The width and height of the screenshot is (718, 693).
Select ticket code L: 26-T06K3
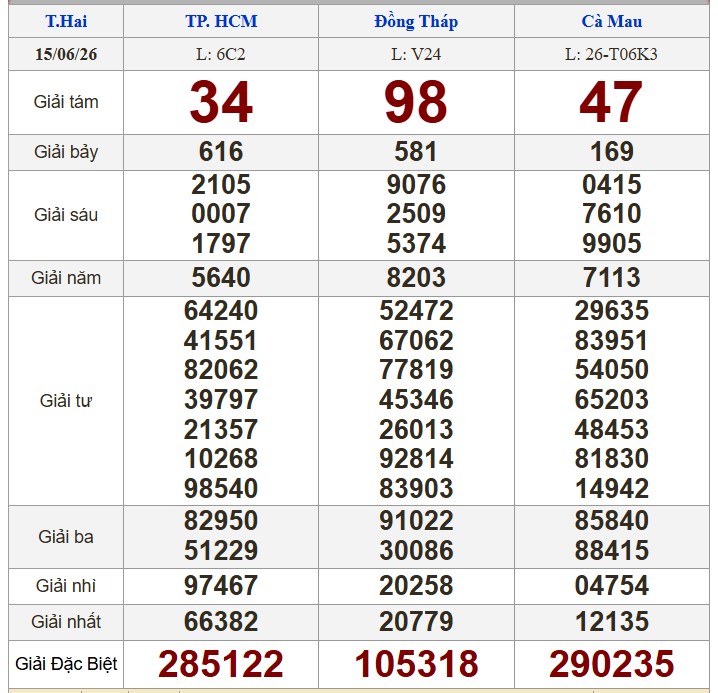611,54
